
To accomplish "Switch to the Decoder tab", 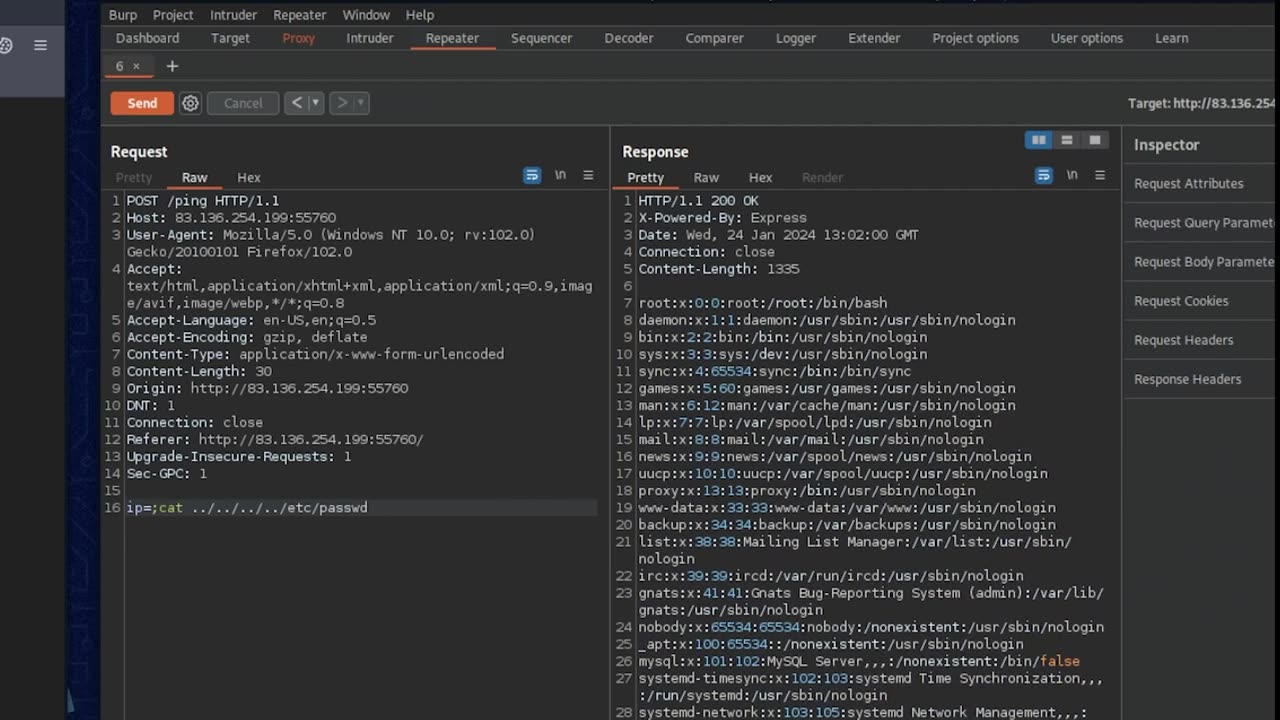I will pyautogui.click(x=629, y=38).
